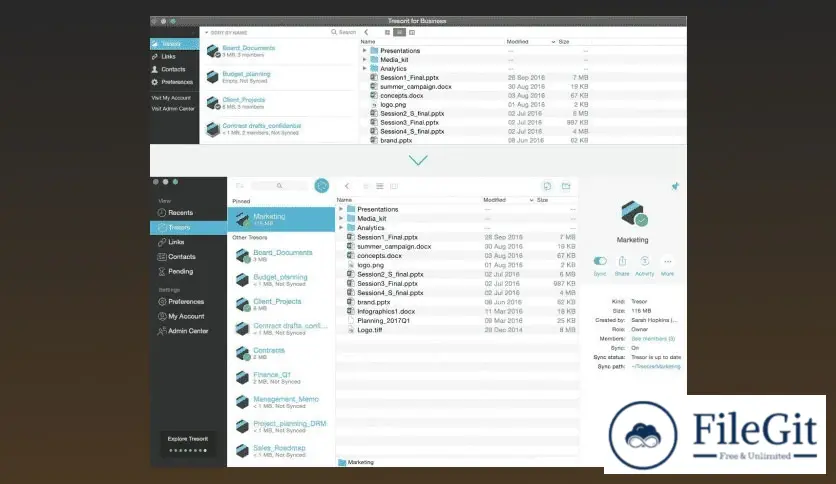
Task: Open the Sync path link in the details panel
Action: pos(656,366)
